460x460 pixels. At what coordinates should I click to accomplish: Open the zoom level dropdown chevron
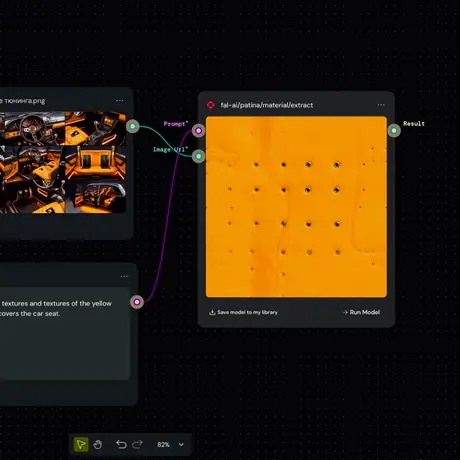181,445
